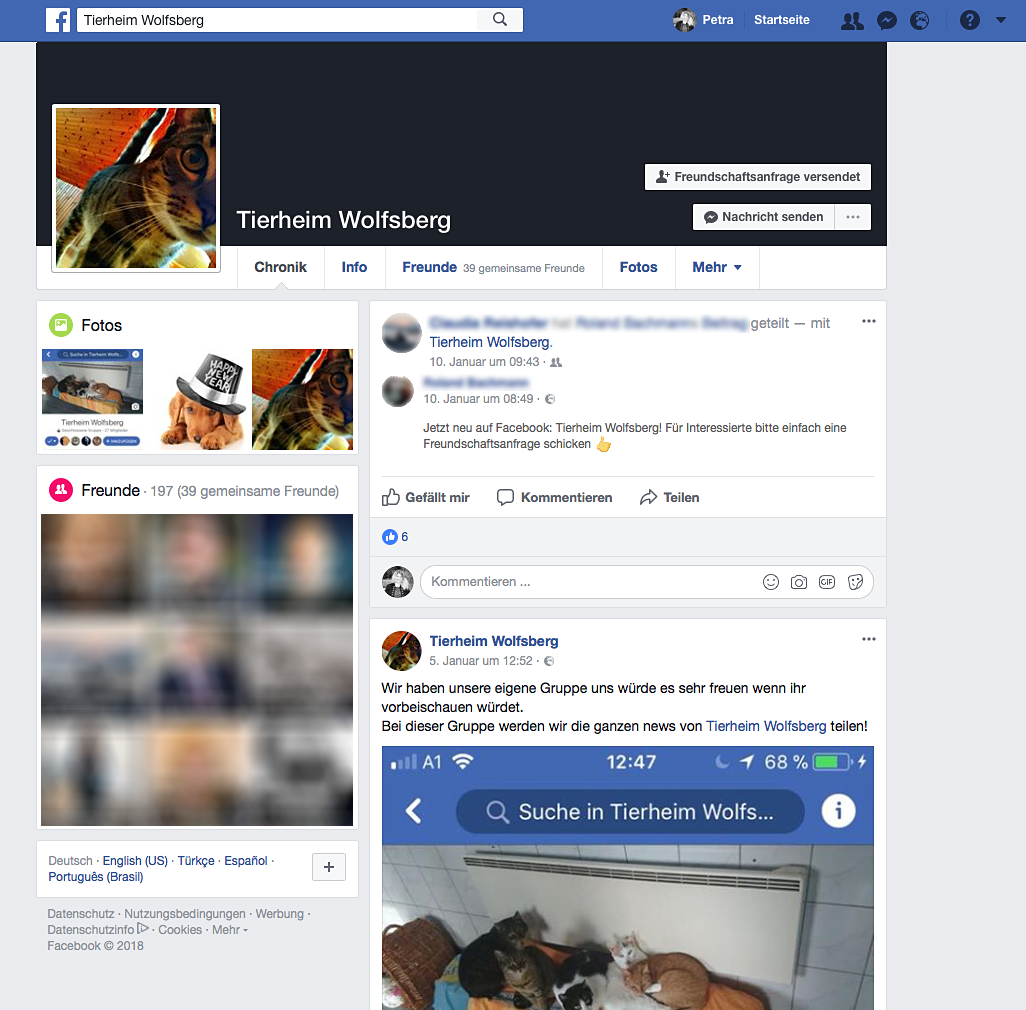
Task: Switch language to English (US)
Action: 135,861
